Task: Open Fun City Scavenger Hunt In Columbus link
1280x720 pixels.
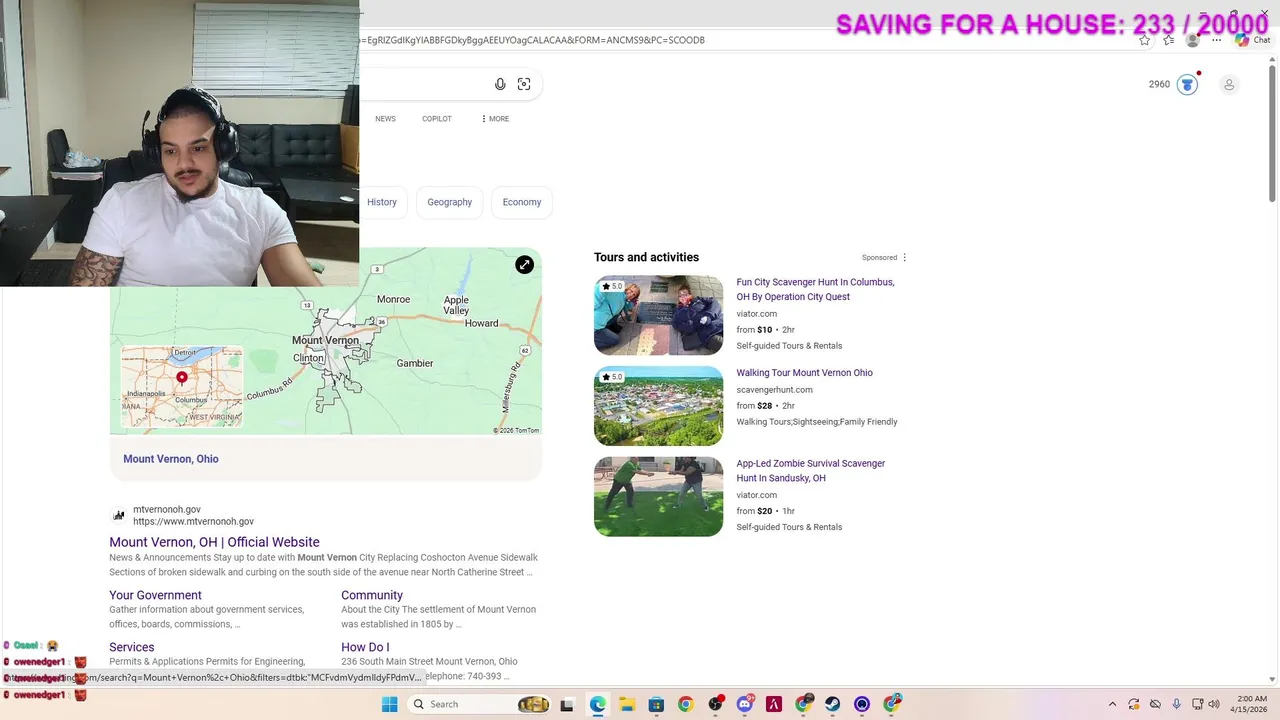Action: coord(815,289)
